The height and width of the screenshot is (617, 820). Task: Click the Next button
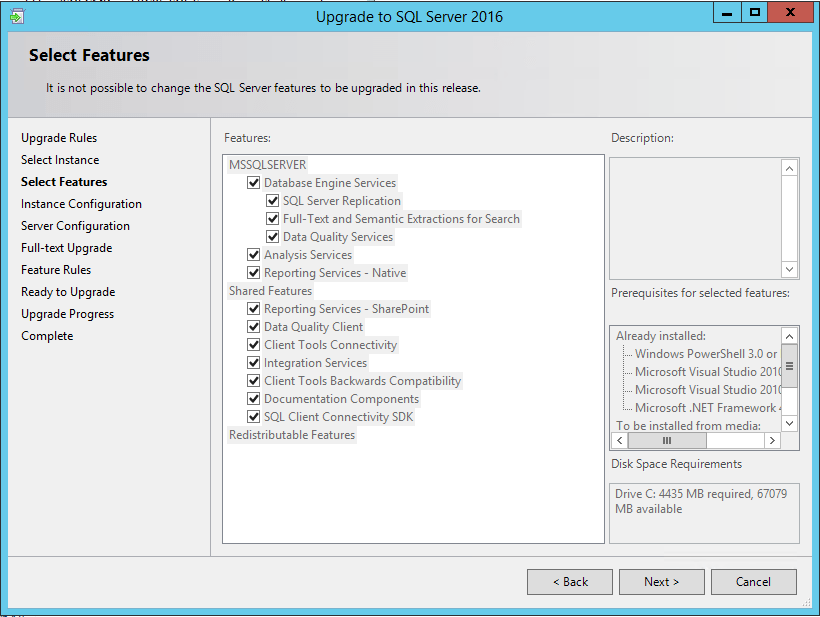point(661,581)
